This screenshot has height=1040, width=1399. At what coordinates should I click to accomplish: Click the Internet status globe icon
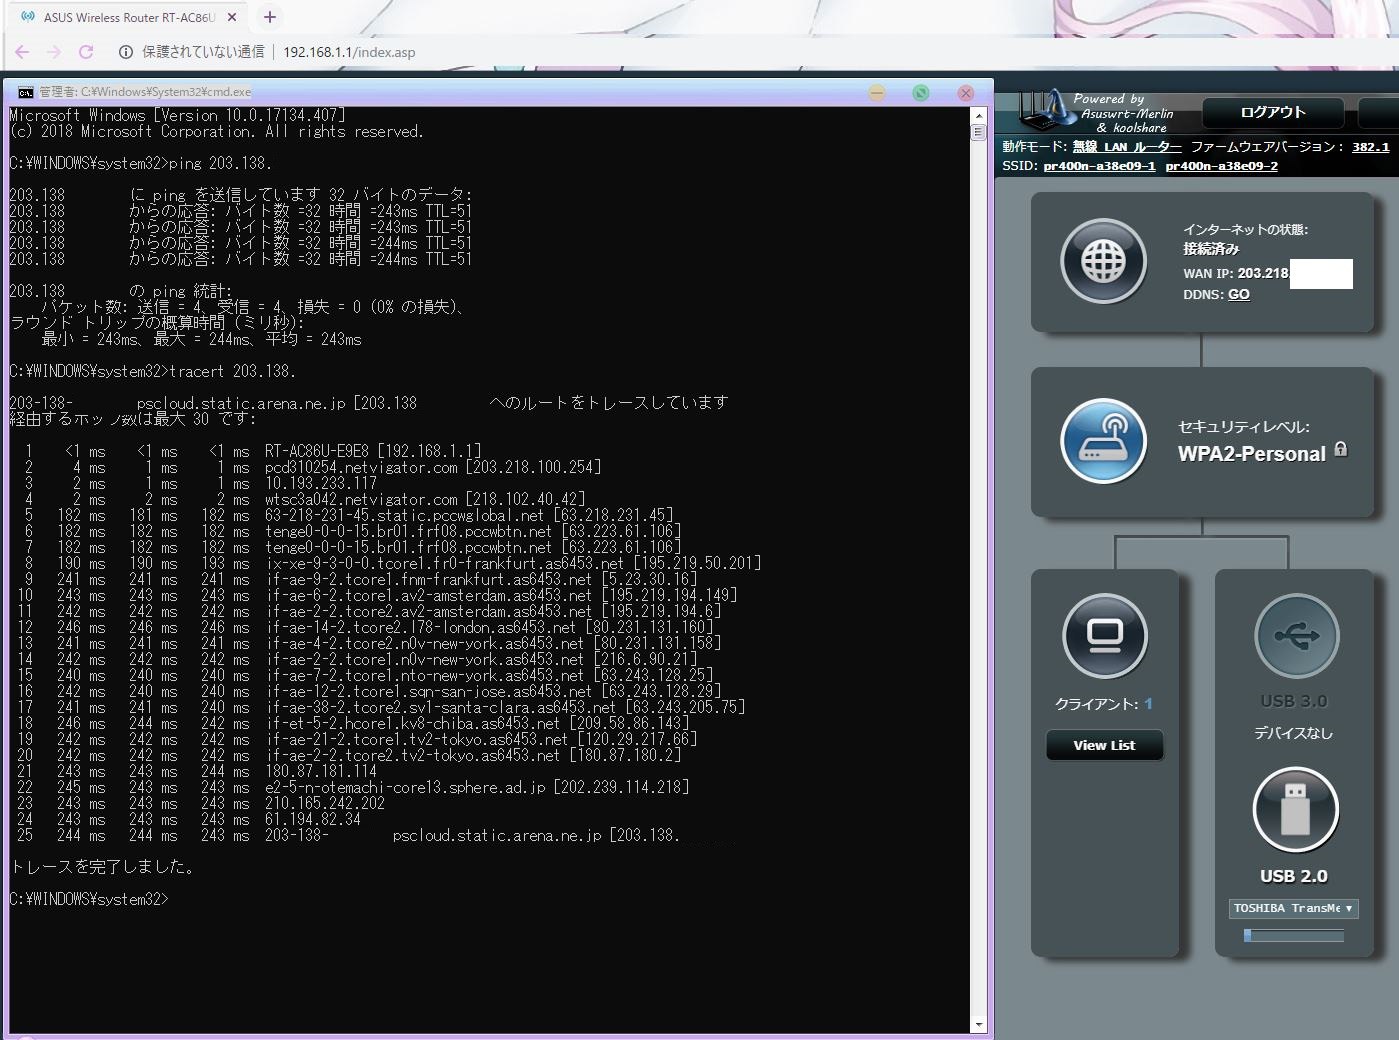pyautogui.click(x=1103, y=262)
